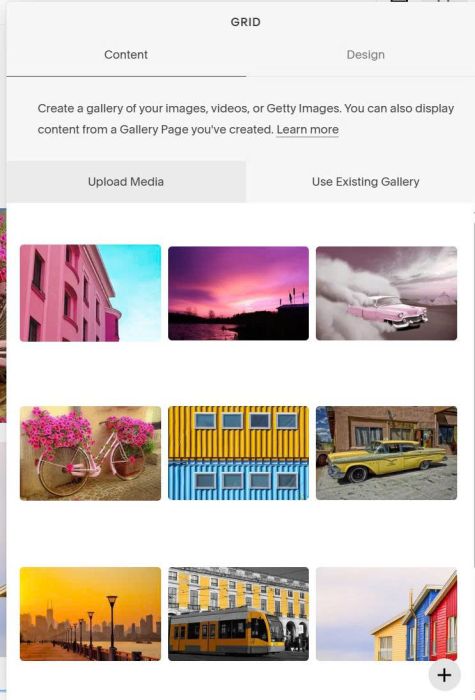Select the yellow vintage car thumbnail

pos(386,453)
